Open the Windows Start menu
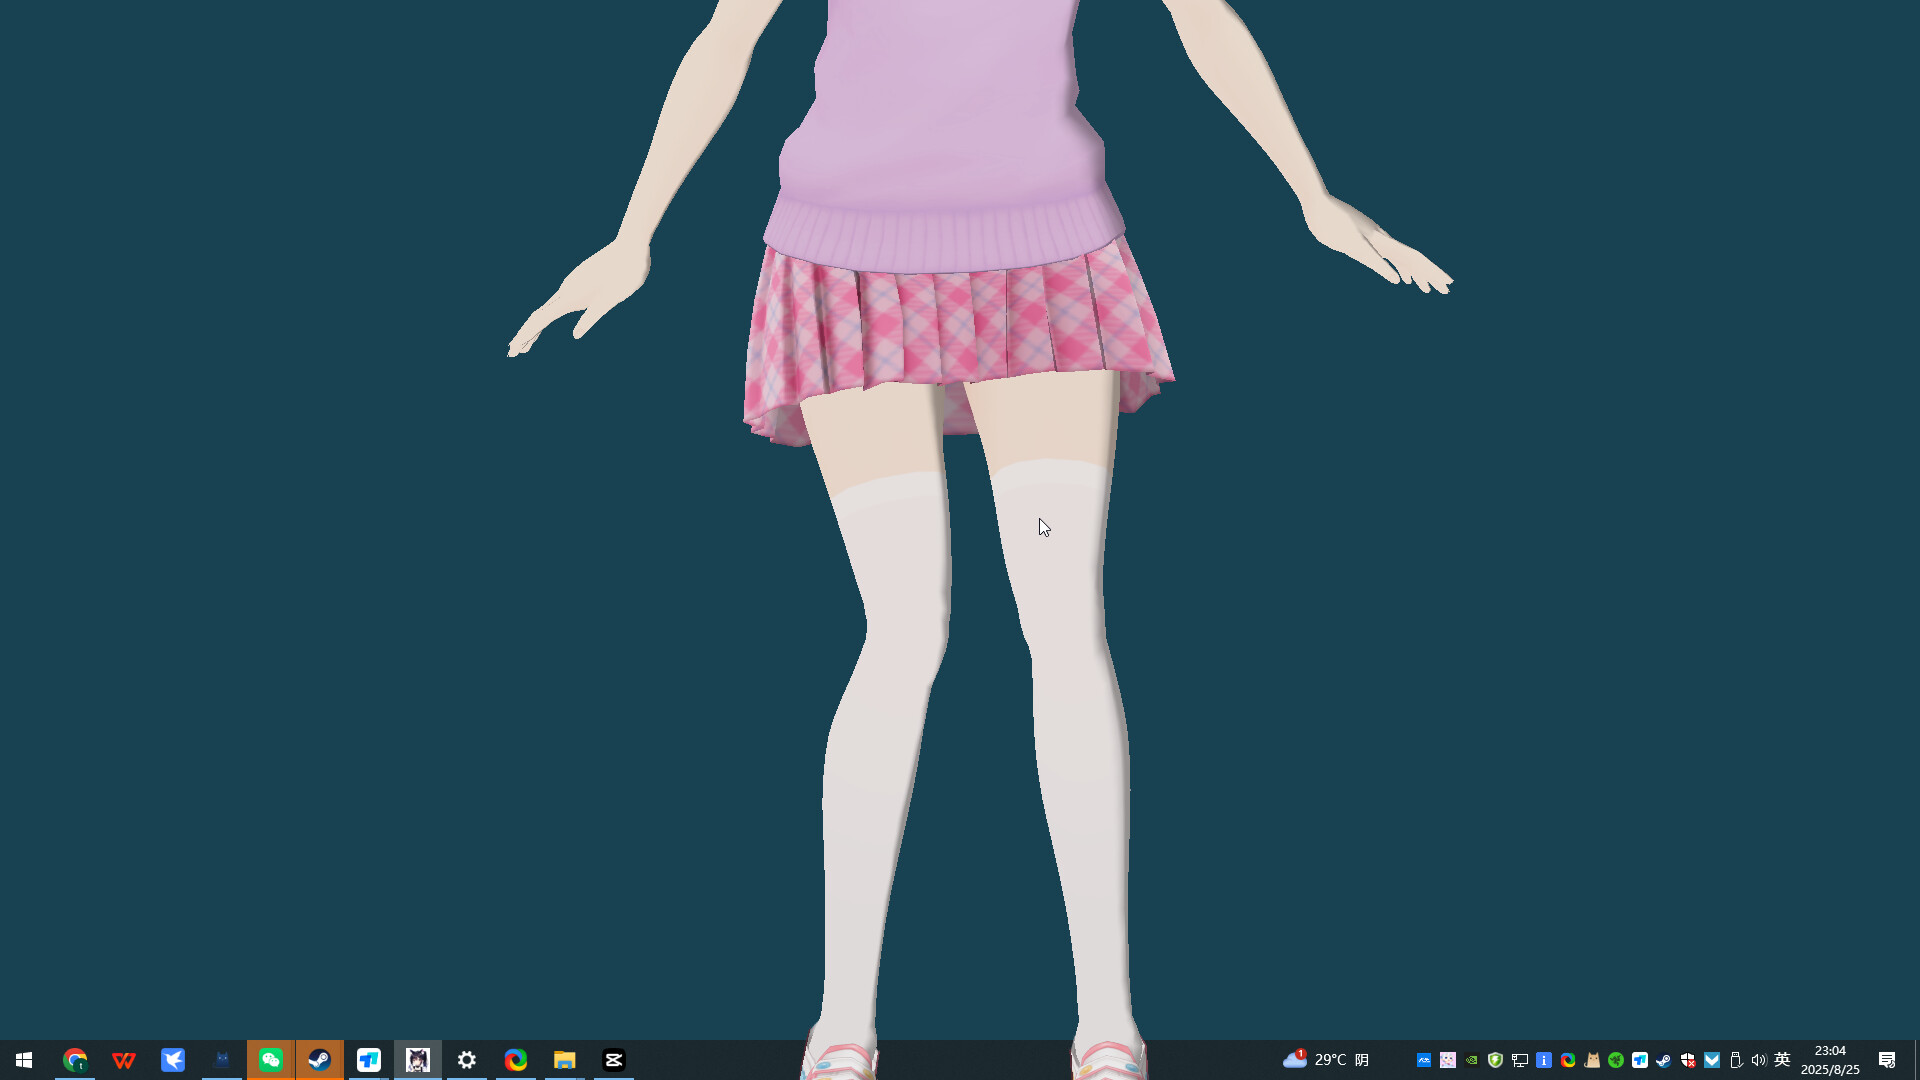1920x1080 pixels. click(x=24, y=1060)
